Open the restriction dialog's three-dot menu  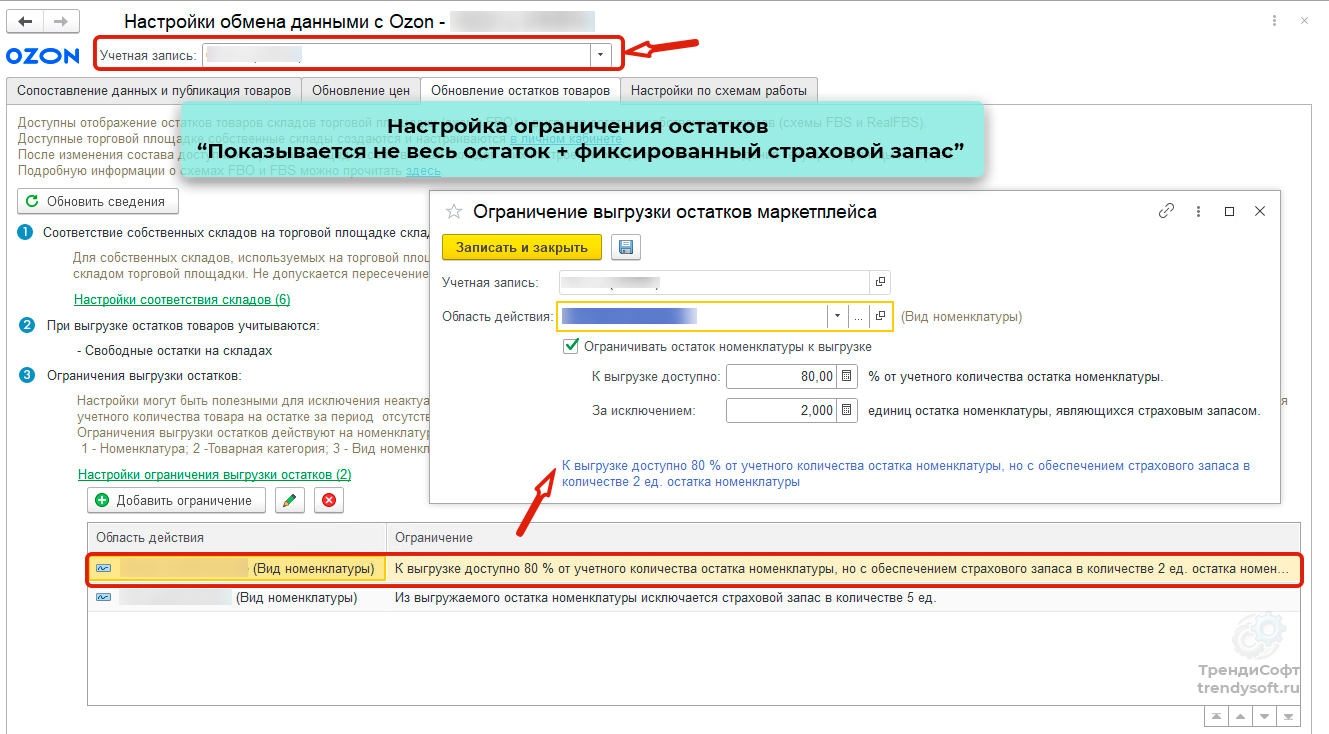pyautogui.click(x=1198, y=211)
